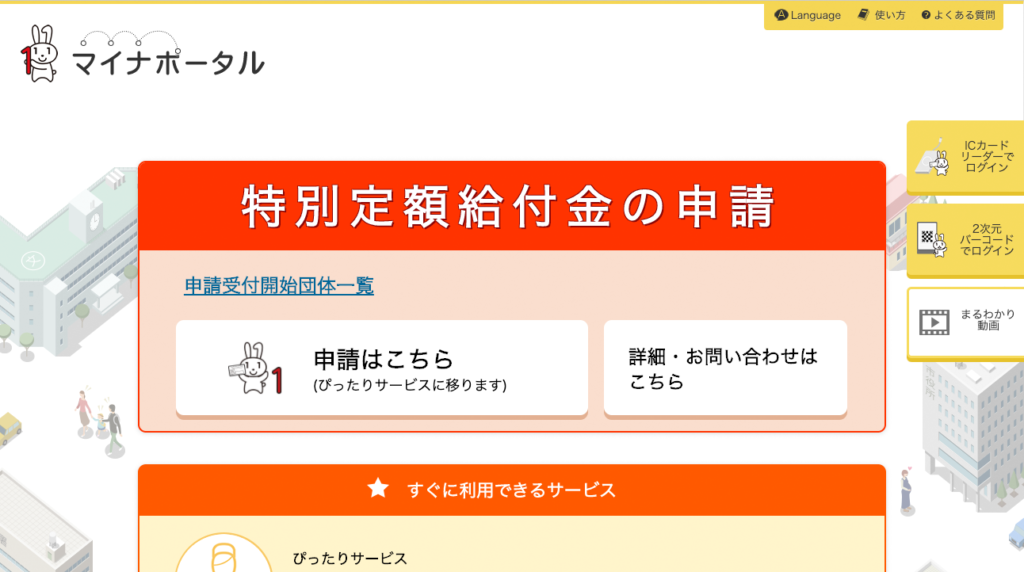This screenshot has height=572, width=1024.
Task: Click 申請はこちら application button
Action: point(382,368)
